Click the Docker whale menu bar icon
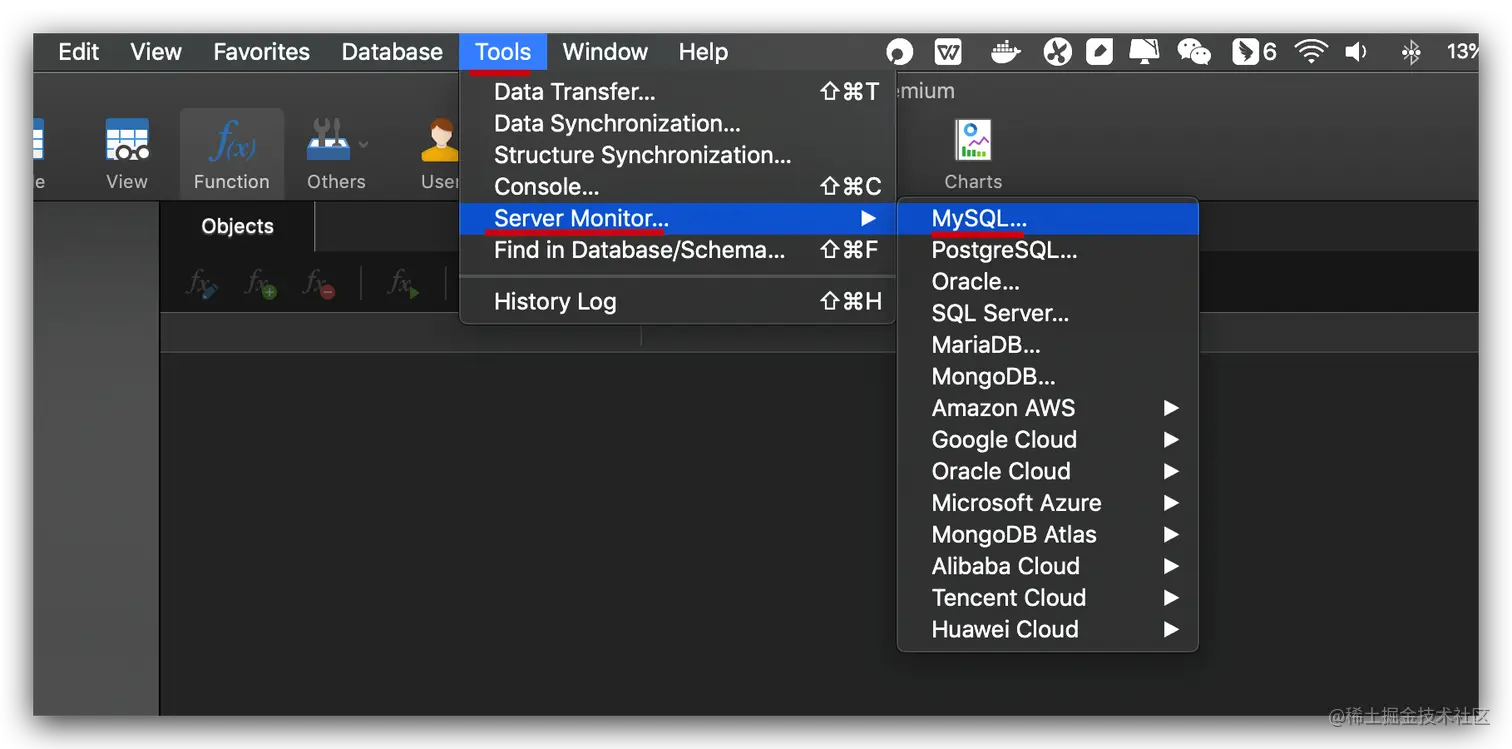1512x749 pixels. pyautogui.click(x=1005, y=52)
